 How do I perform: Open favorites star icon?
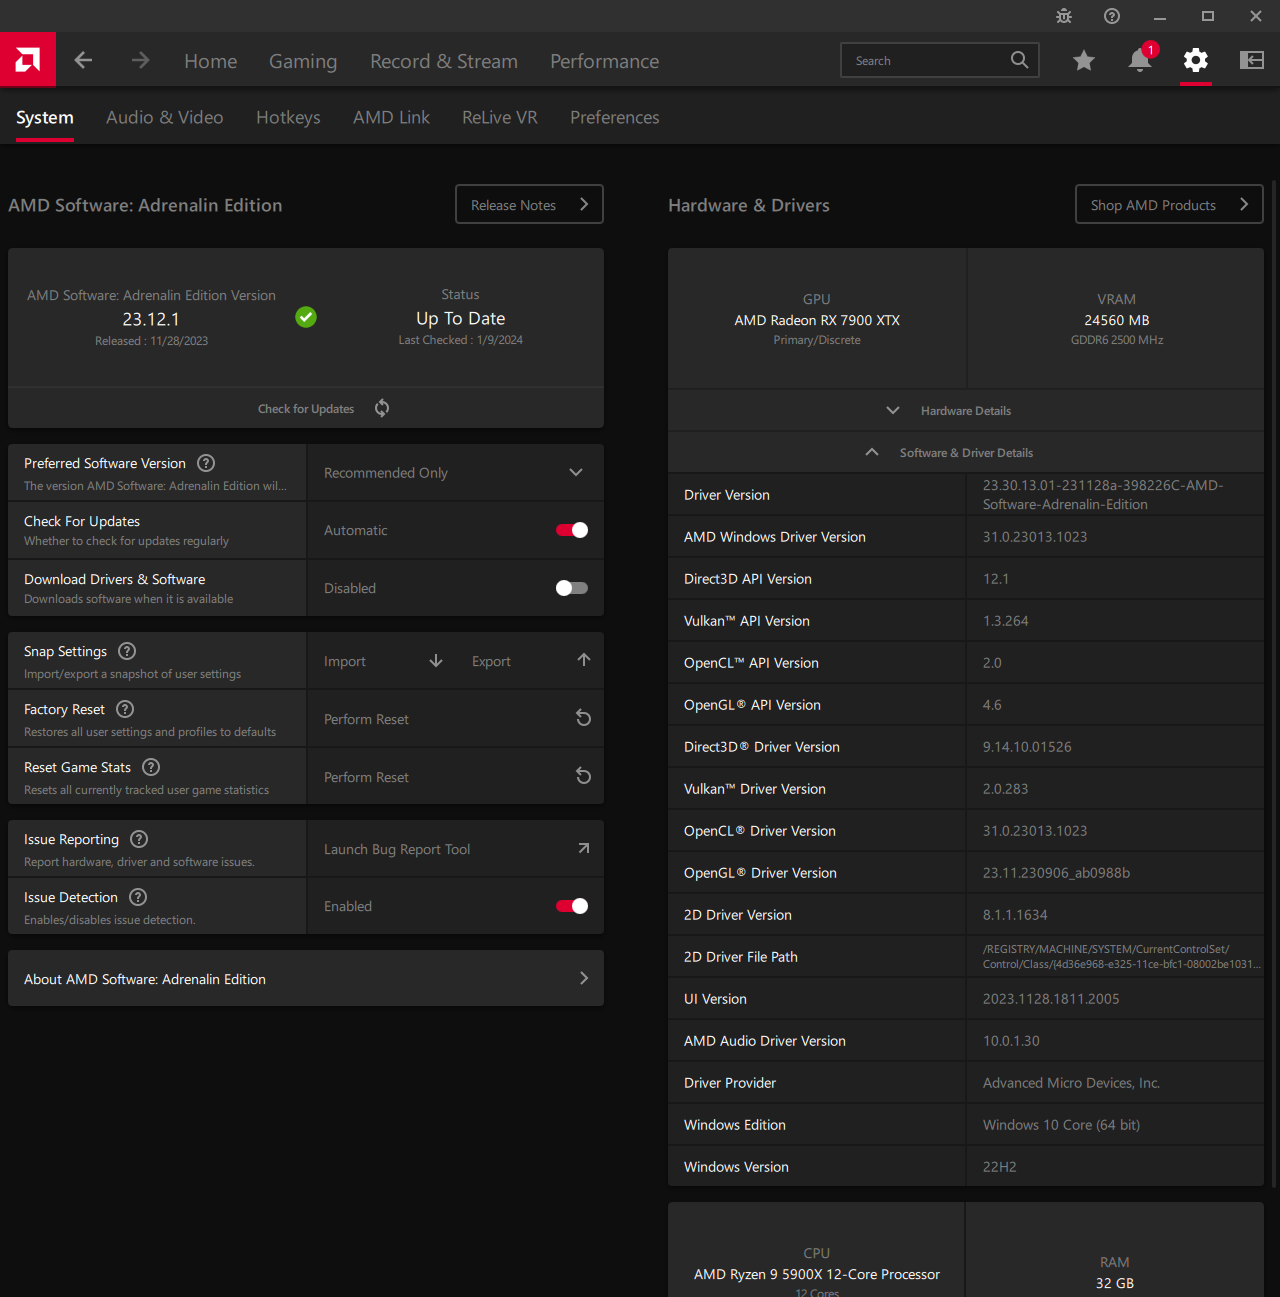(1084, 61)
